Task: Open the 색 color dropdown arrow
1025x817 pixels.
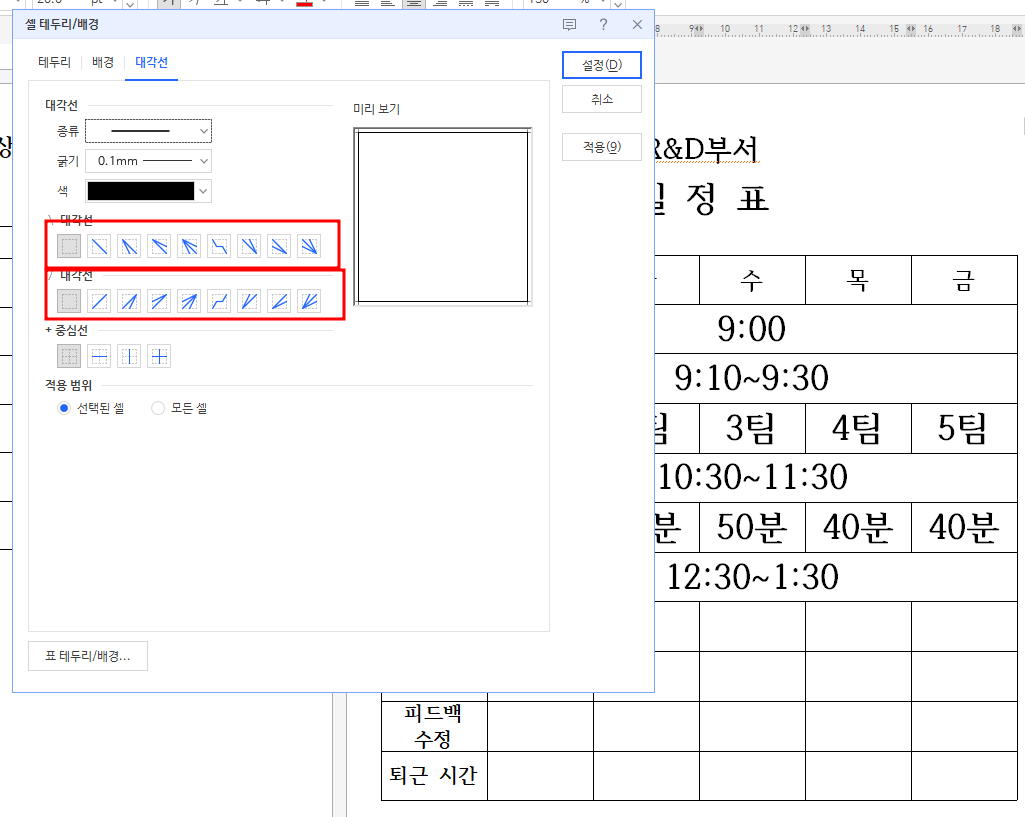Action: [x=204, y=191]
